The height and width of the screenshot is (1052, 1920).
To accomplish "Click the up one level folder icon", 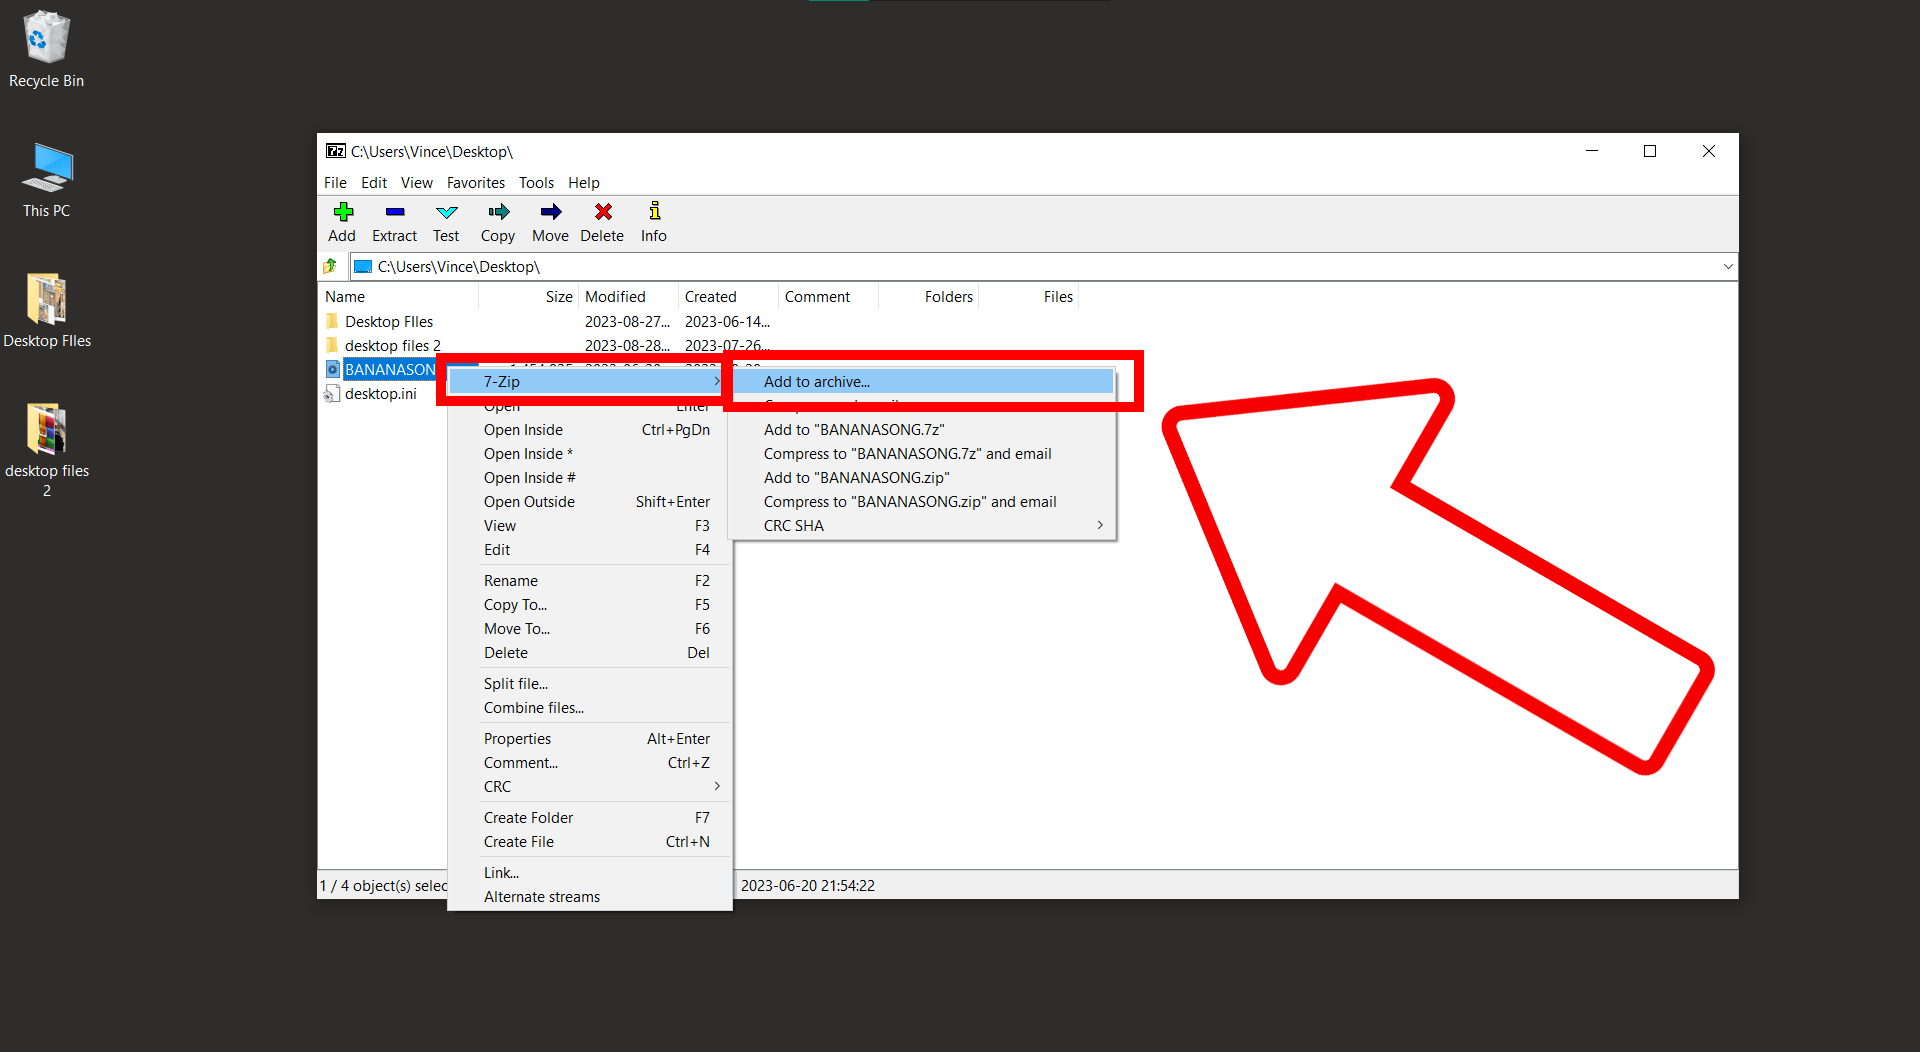I will point(330,266).
